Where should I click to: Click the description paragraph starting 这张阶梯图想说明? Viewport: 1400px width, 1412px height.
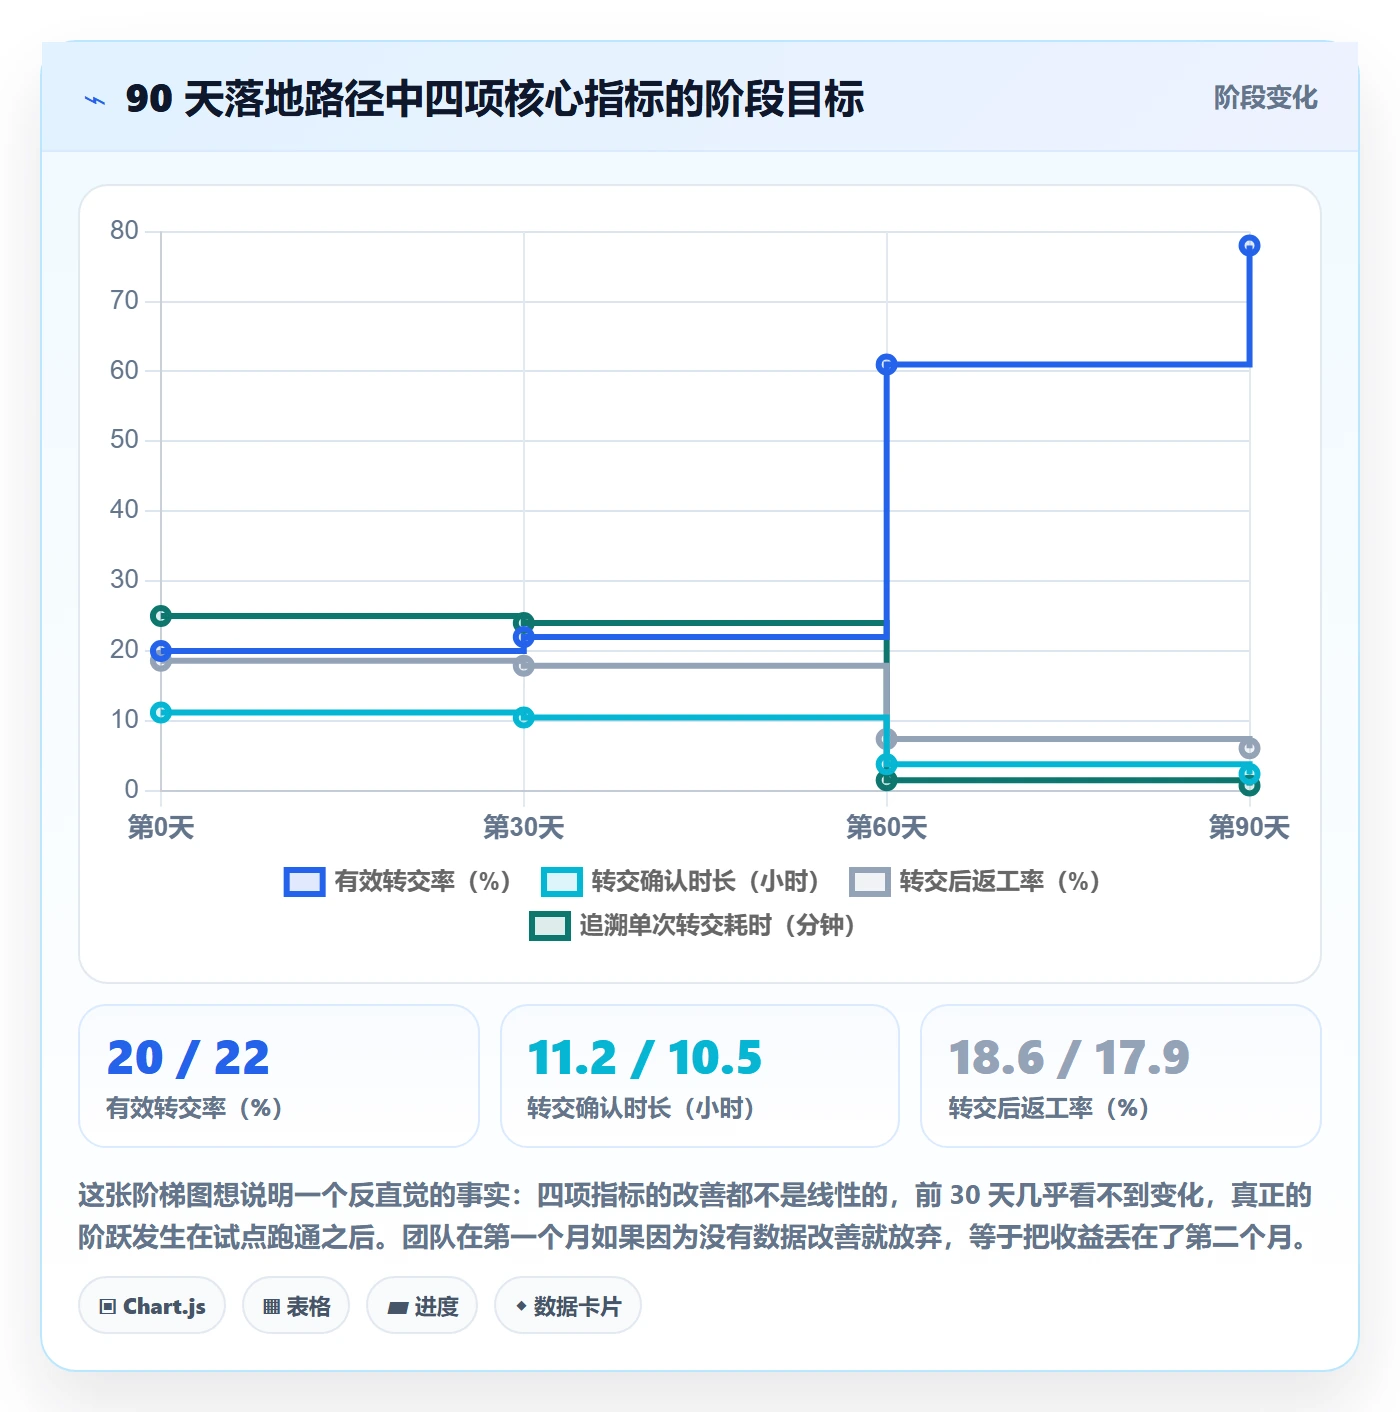[x=697, y=1216]
